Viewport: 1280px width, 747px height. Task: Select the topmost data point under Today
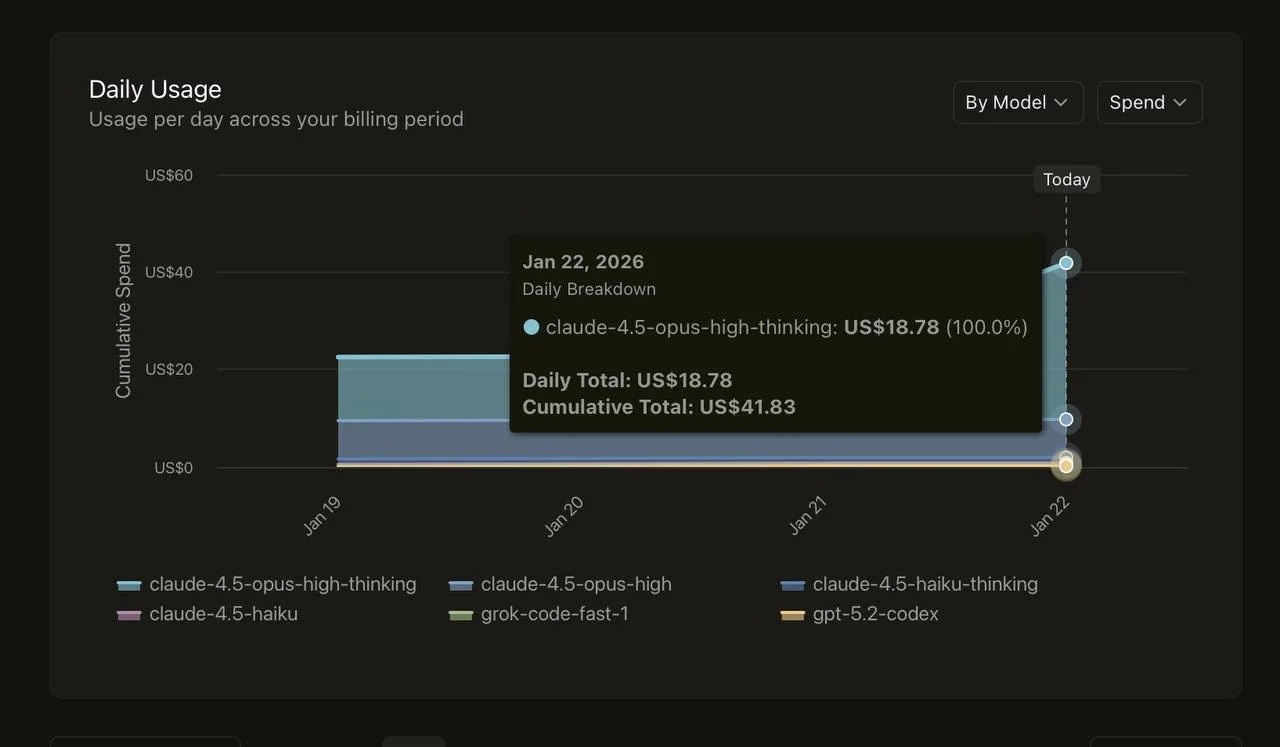(1066, 263)
